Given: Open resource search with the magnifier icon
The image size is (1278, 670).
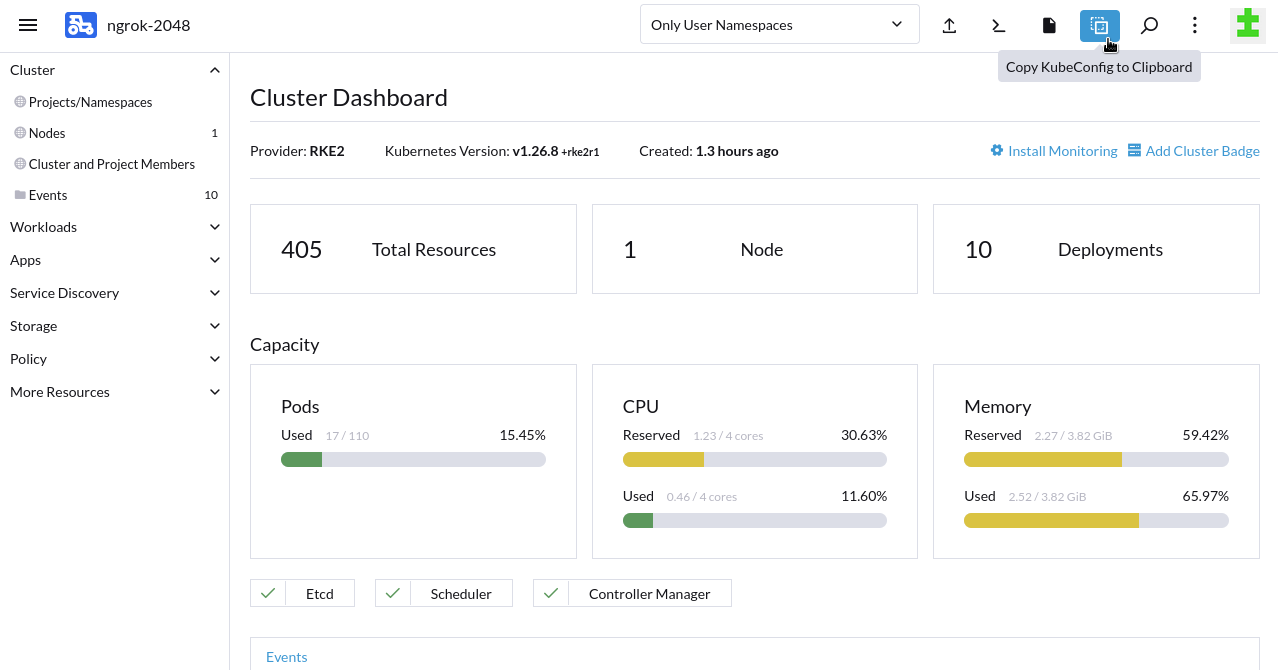Looking at the screenshot, I should 1148,25.
